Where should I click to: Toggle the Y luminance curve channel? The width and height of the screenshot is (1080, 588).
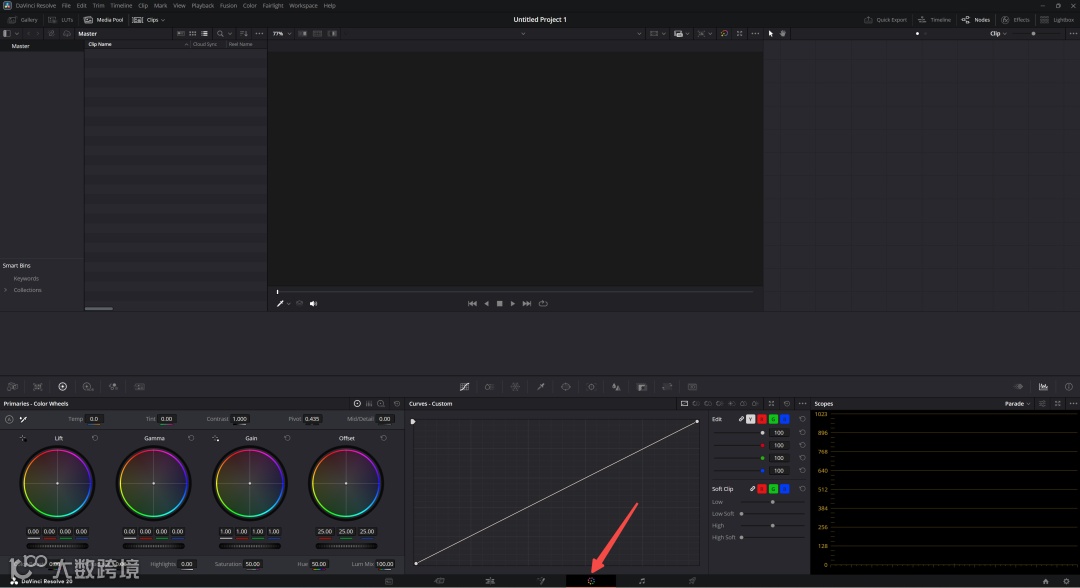click(x=751, y=419)
